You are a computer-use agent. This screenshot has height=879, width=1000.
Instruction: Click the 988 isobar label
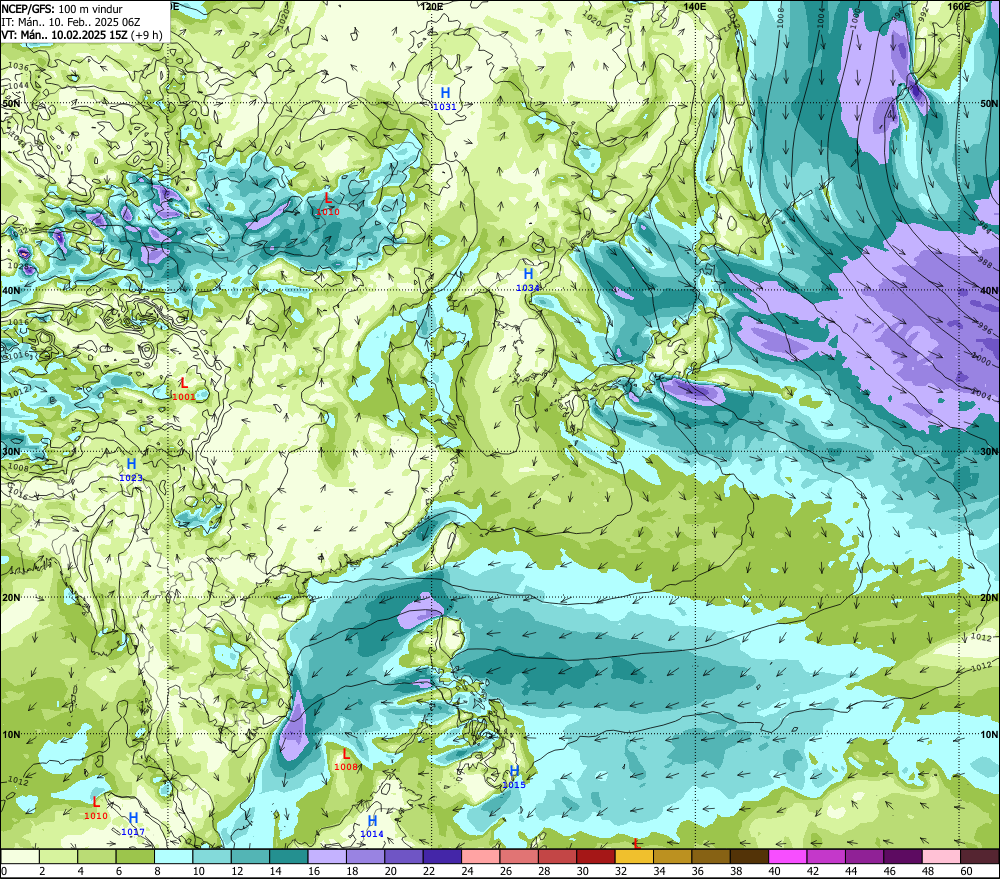tap(985, 263)
